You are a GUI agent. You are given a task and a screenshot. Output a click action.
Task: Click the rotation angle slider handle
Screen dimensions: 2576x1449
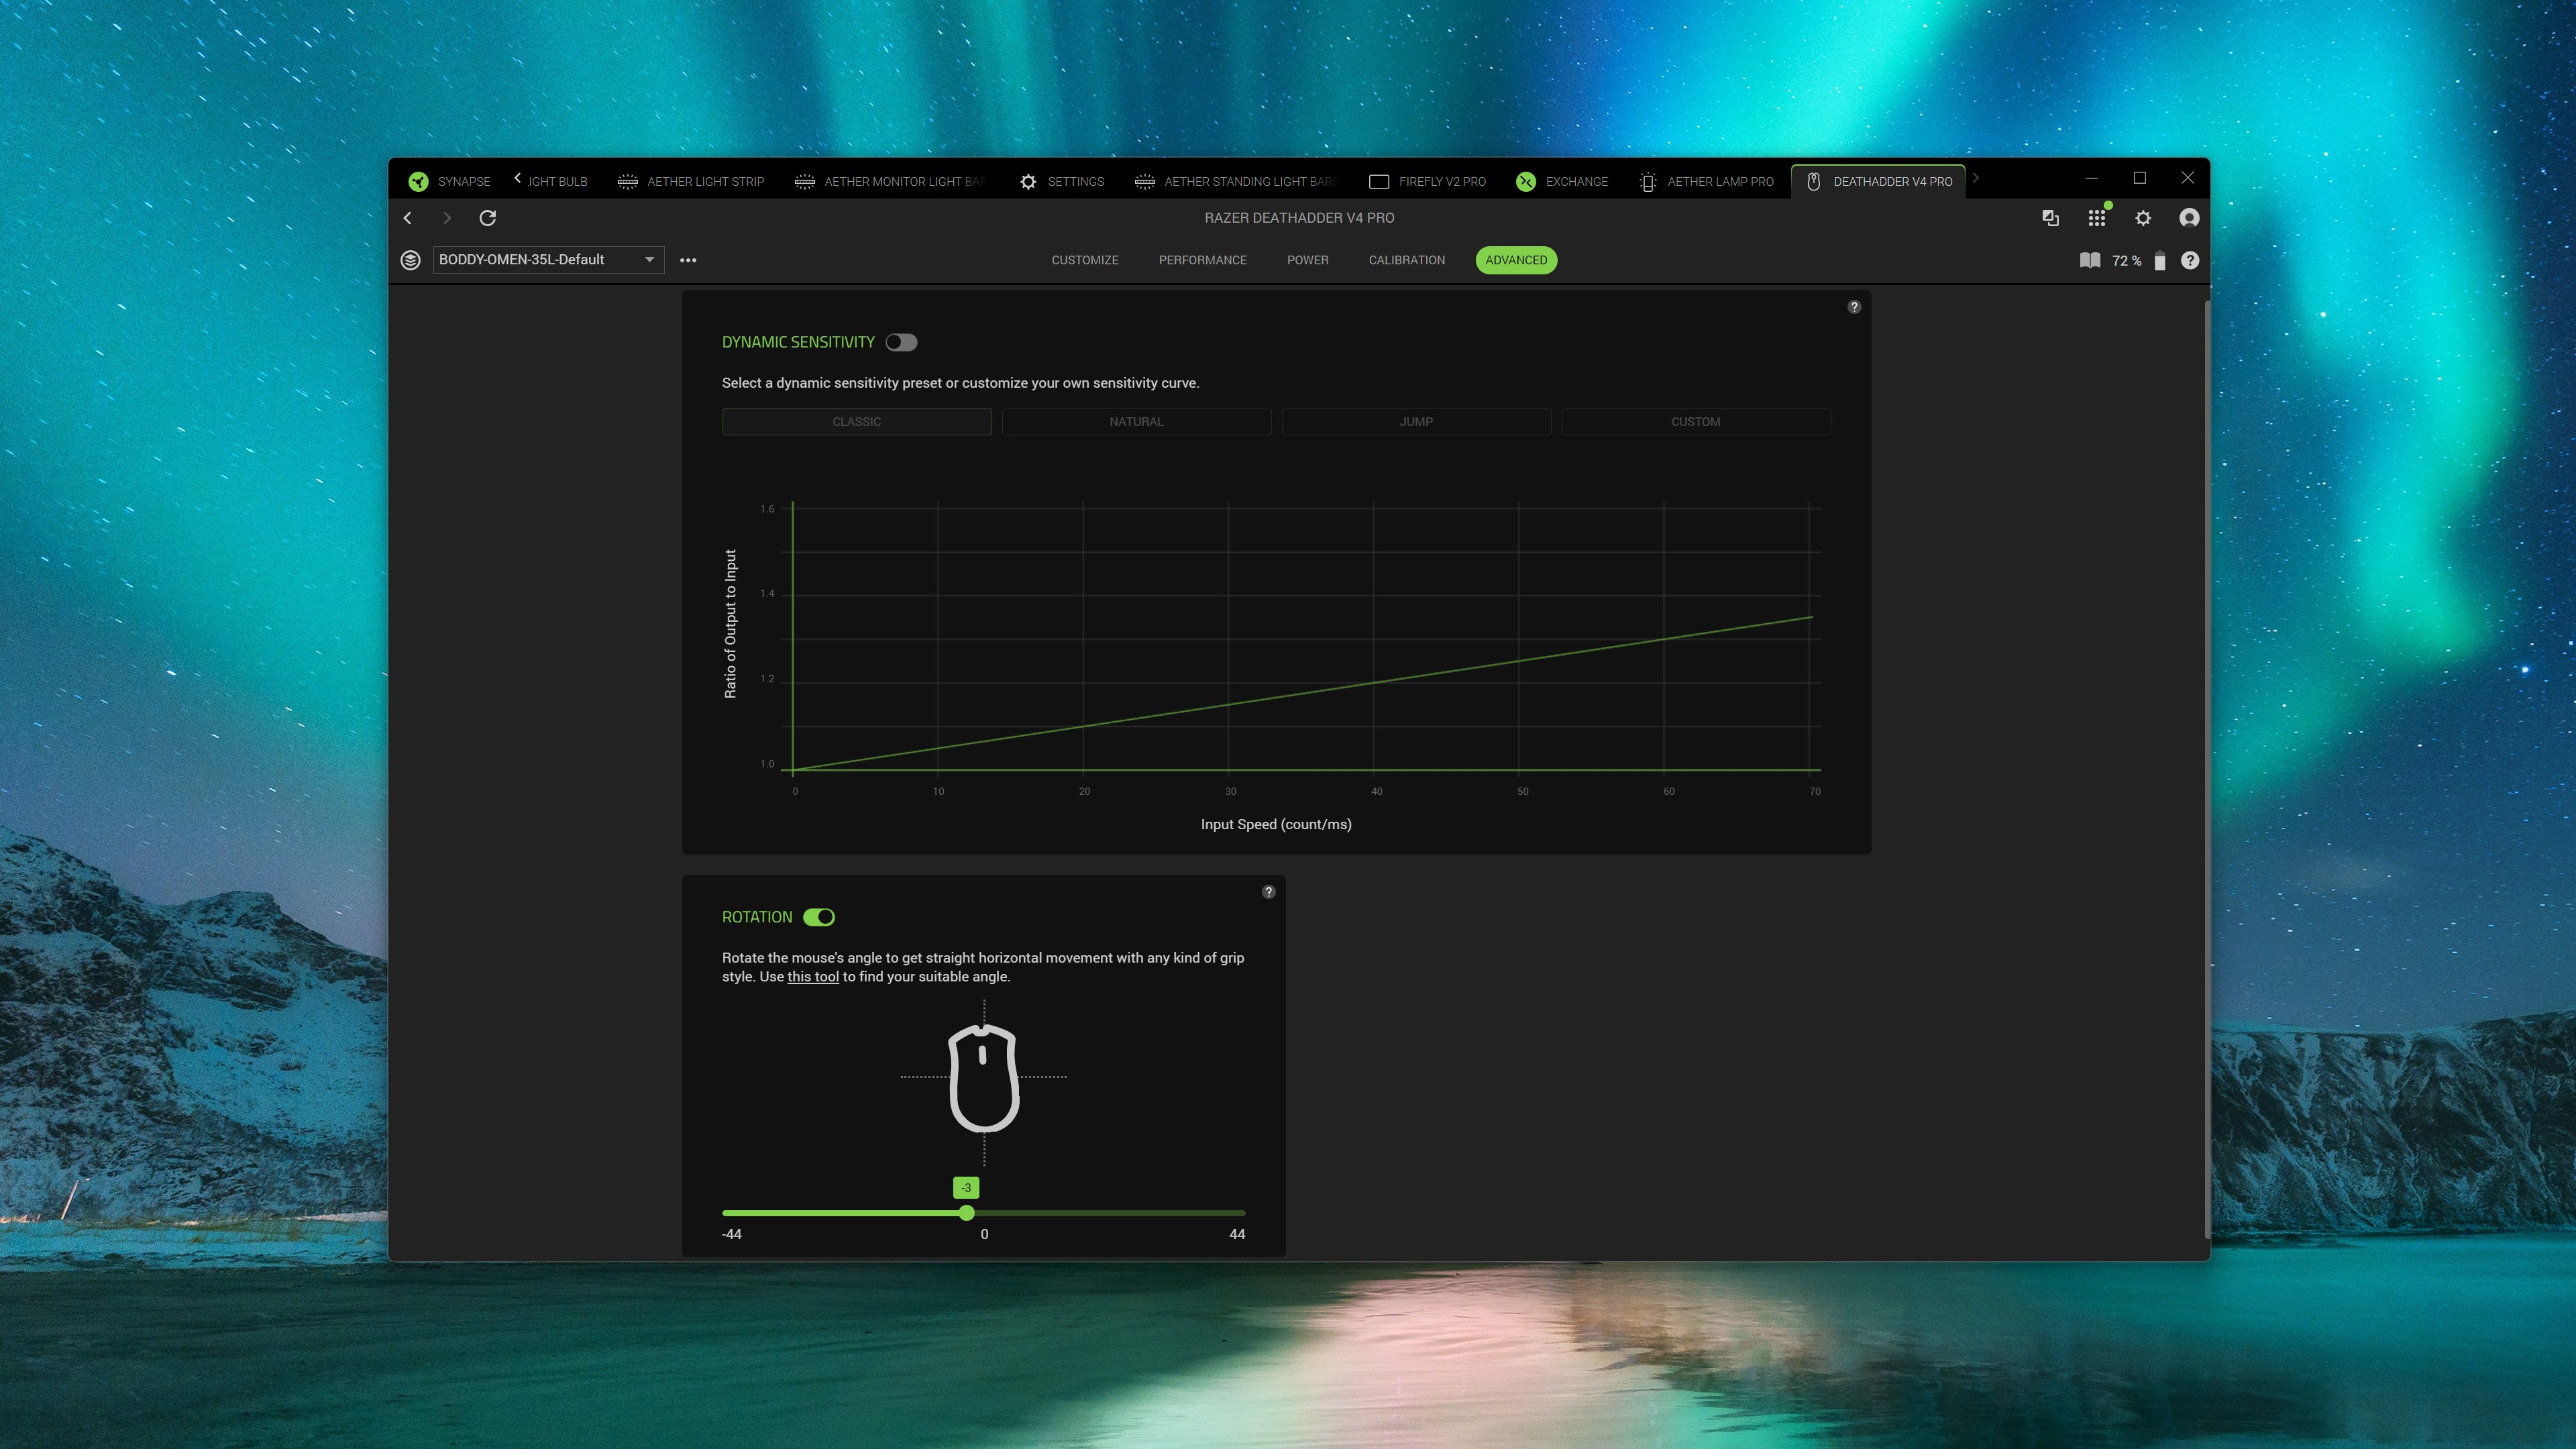coord(966,1213)
